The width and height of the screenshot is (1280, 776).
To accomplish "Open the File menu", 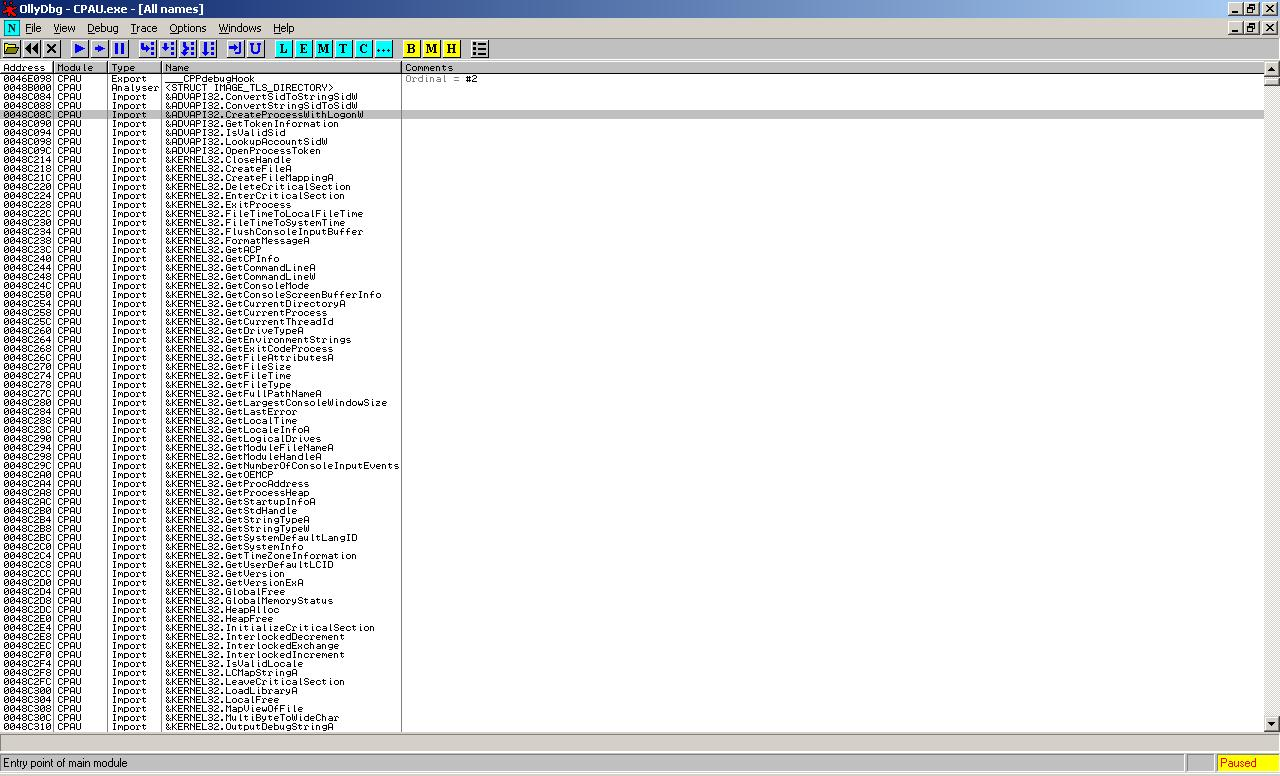I will (33, 28).
